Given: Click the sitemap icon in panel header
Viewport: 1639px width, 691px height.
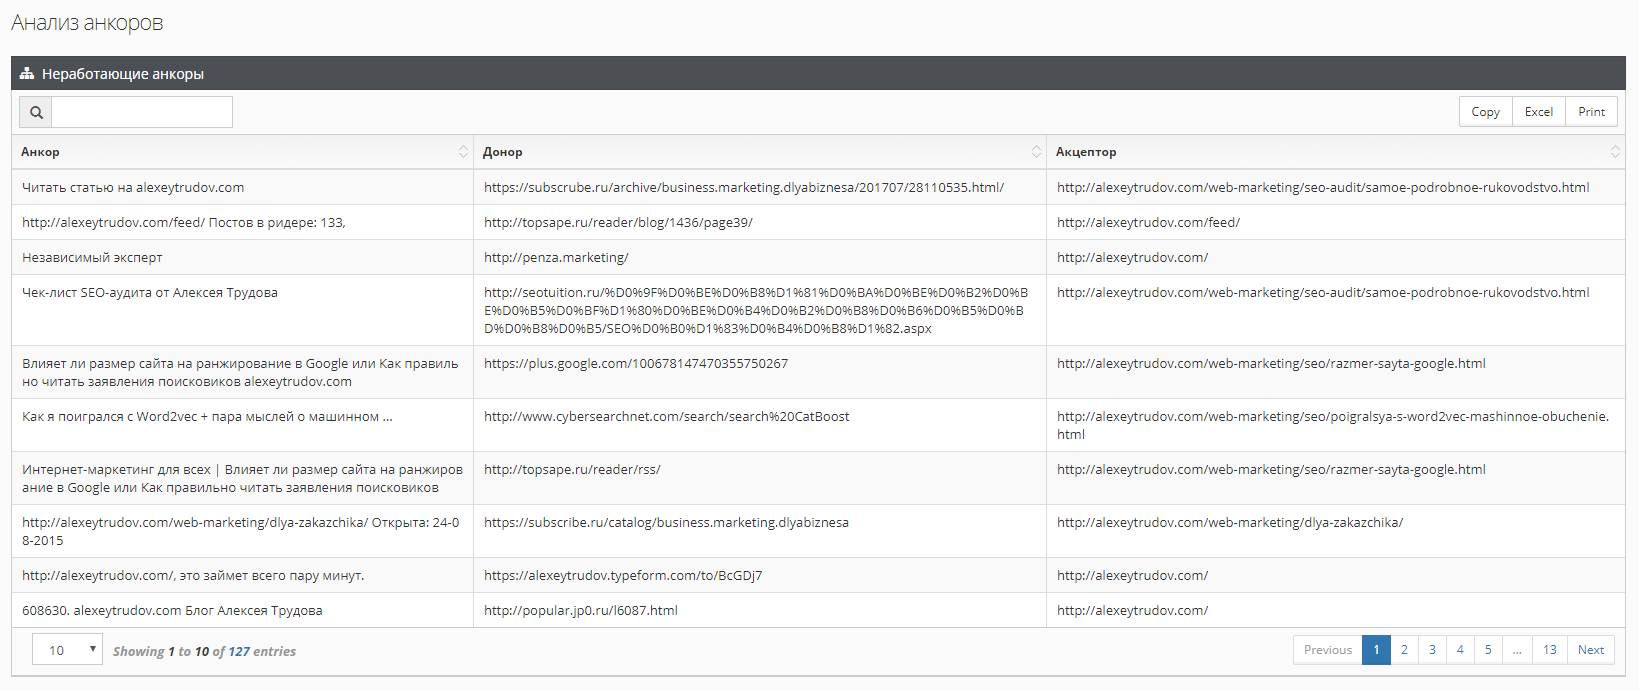Looking at the screenshot, I should (27, 74).
